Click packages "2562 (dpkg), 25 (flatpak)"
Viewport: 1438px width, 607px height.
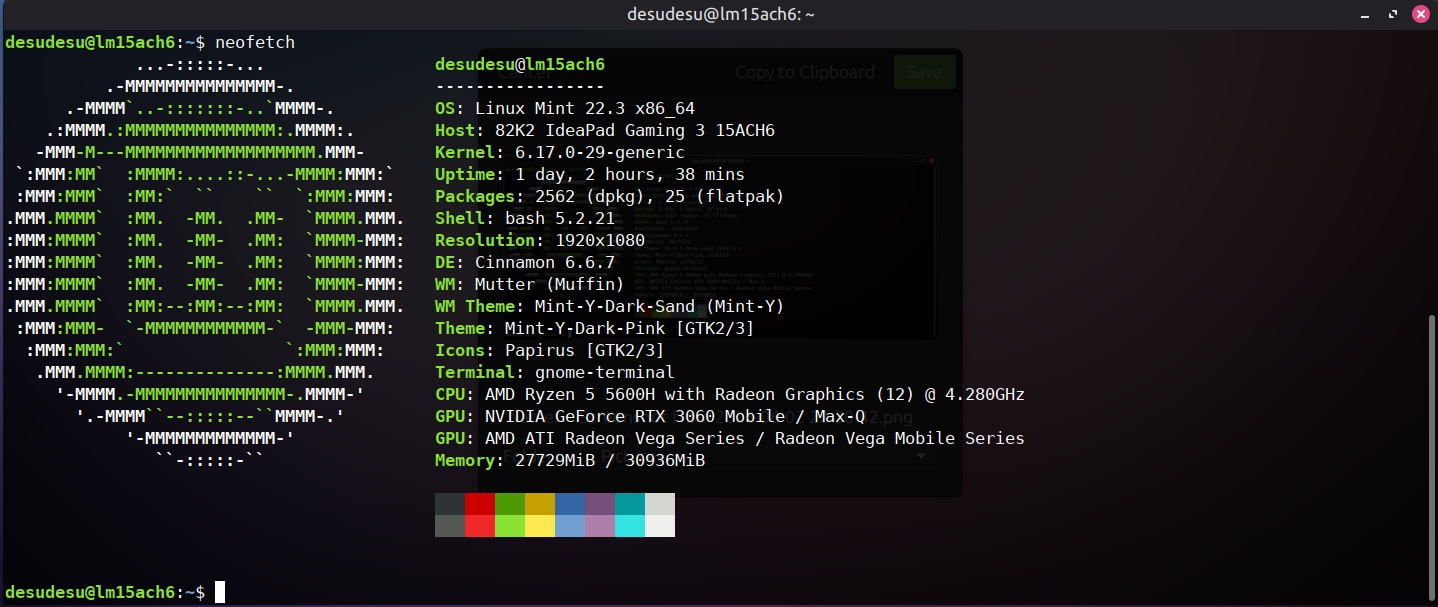(660, 197)
